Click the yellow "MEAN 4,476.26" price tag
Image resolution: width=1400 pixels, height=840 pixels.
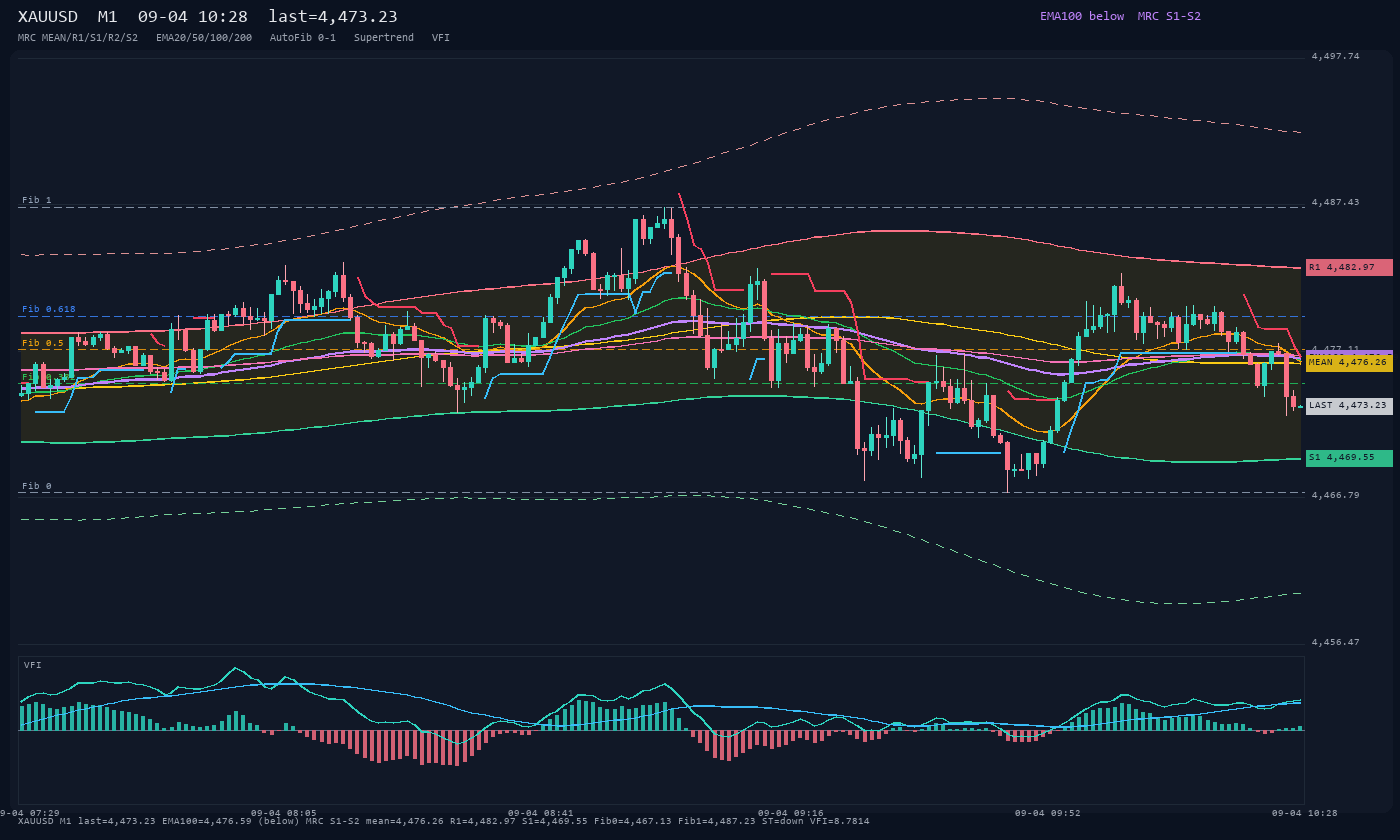point(1349,362)
